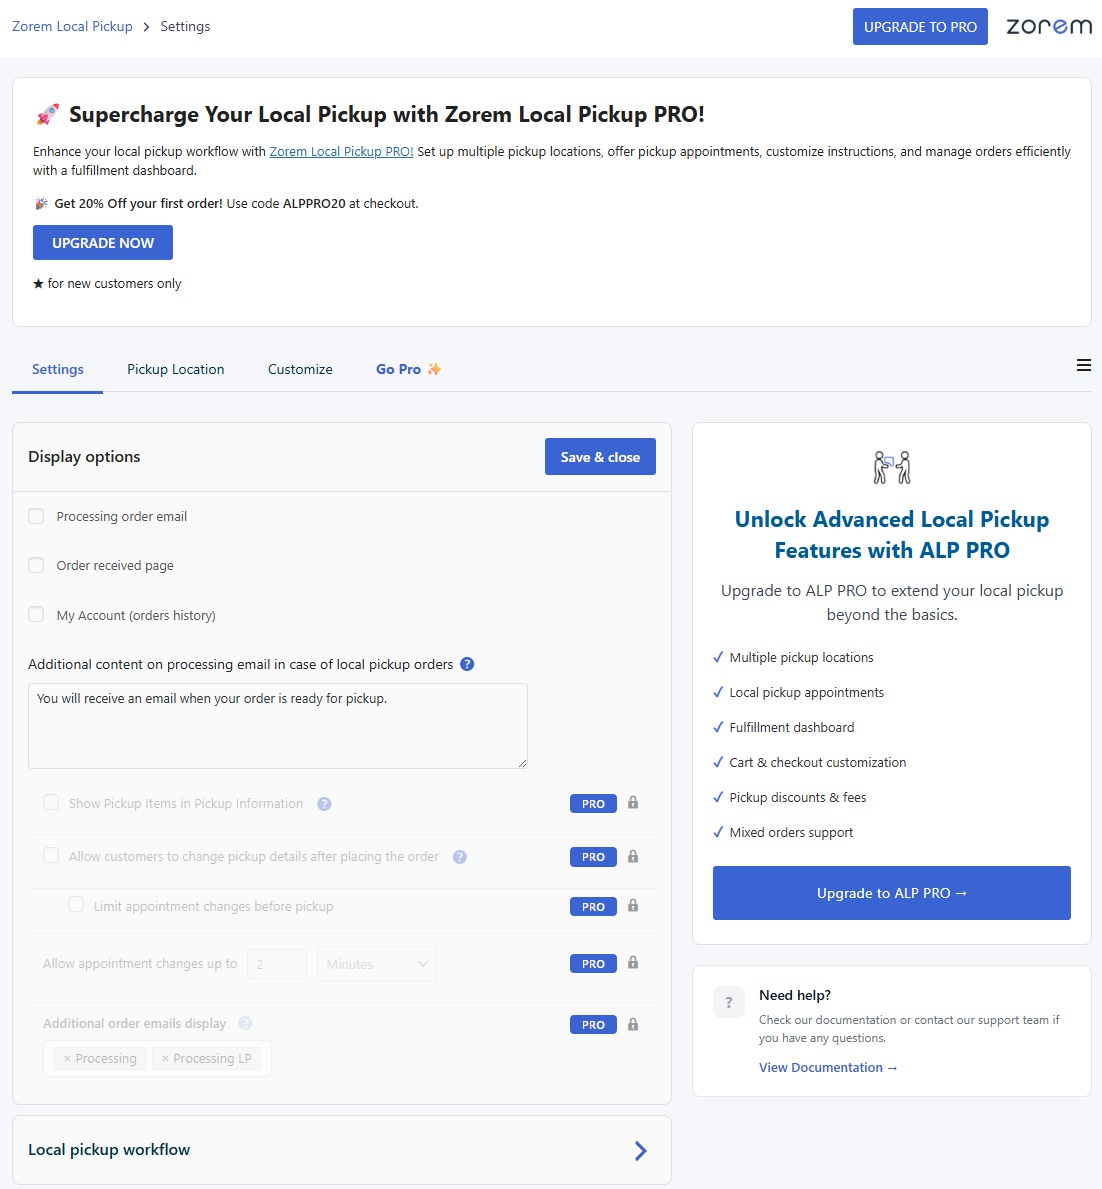Check Limit appointment changes before pickup

click(x=76, y=905)
